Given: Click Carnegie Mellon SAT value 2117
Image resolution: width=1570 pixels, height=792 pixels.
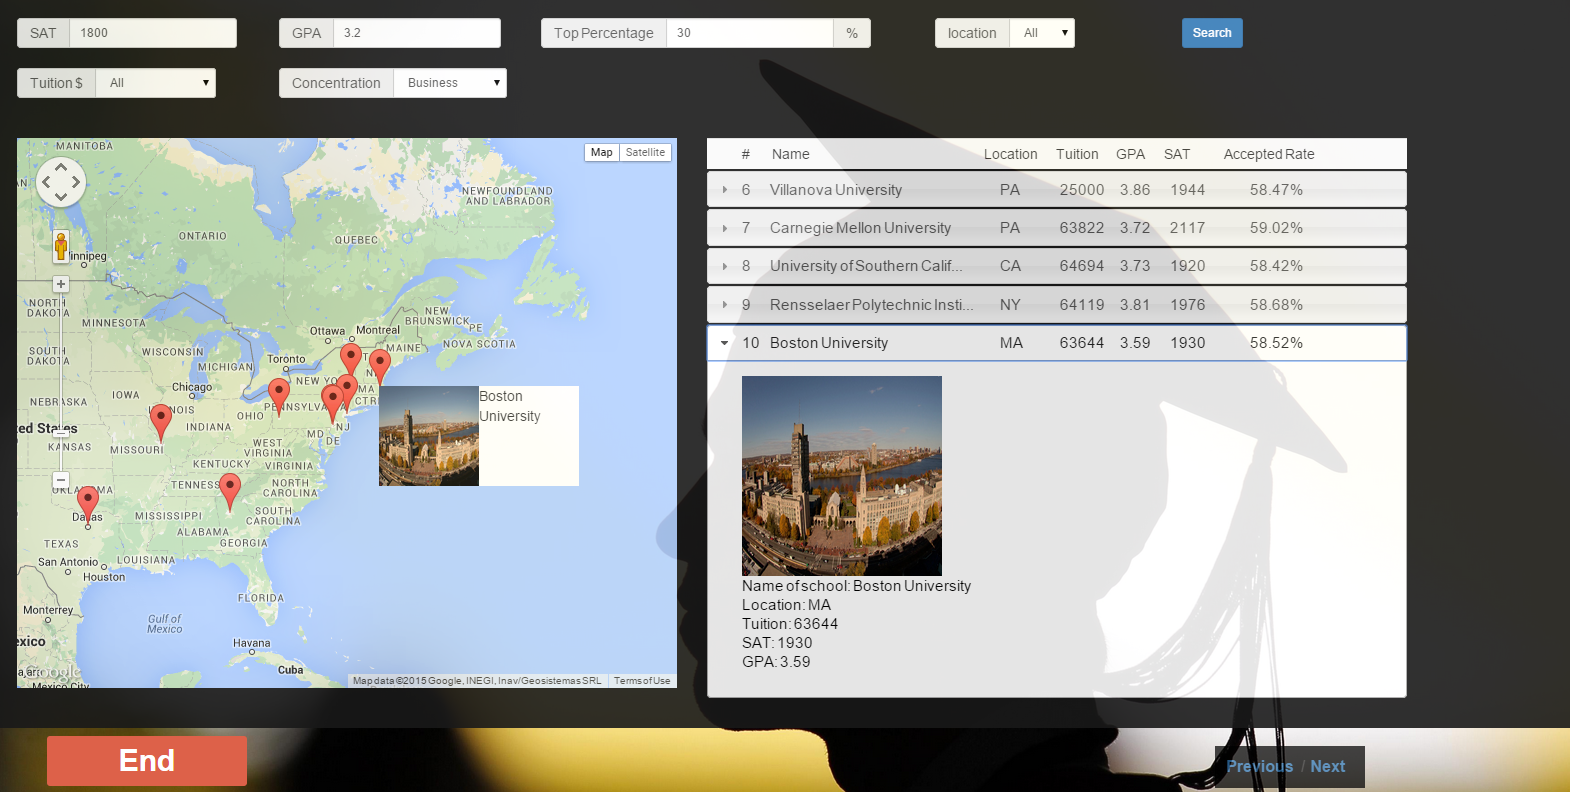Looking at the screenshot, I should [1188, 228].
